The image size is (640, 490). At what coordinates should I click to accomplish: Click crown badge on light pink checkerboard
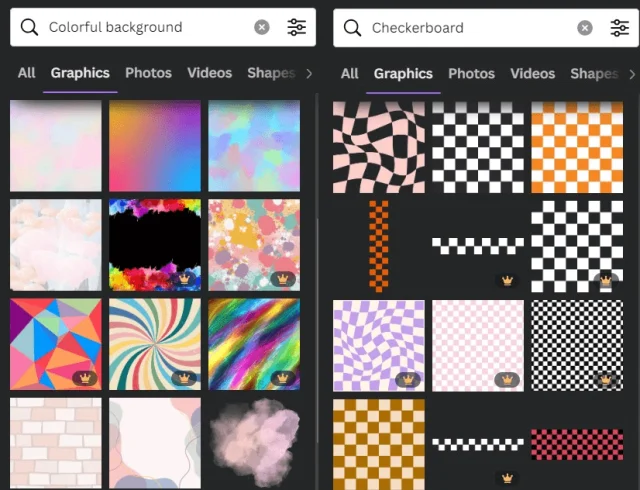pyautogui.click(x=507, y=380)
